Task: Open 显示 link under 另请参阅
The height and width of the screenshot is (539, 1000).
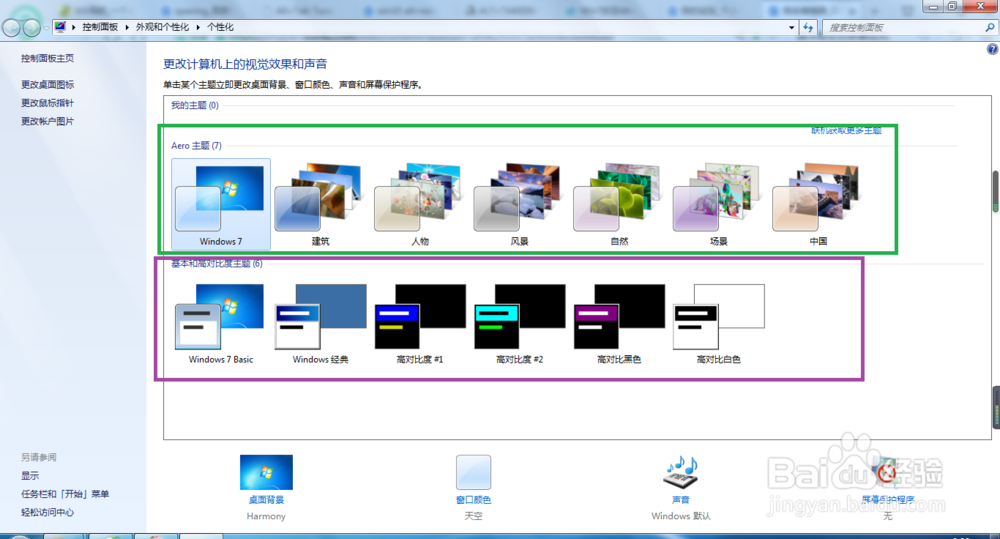Action: tap(30, 475)
